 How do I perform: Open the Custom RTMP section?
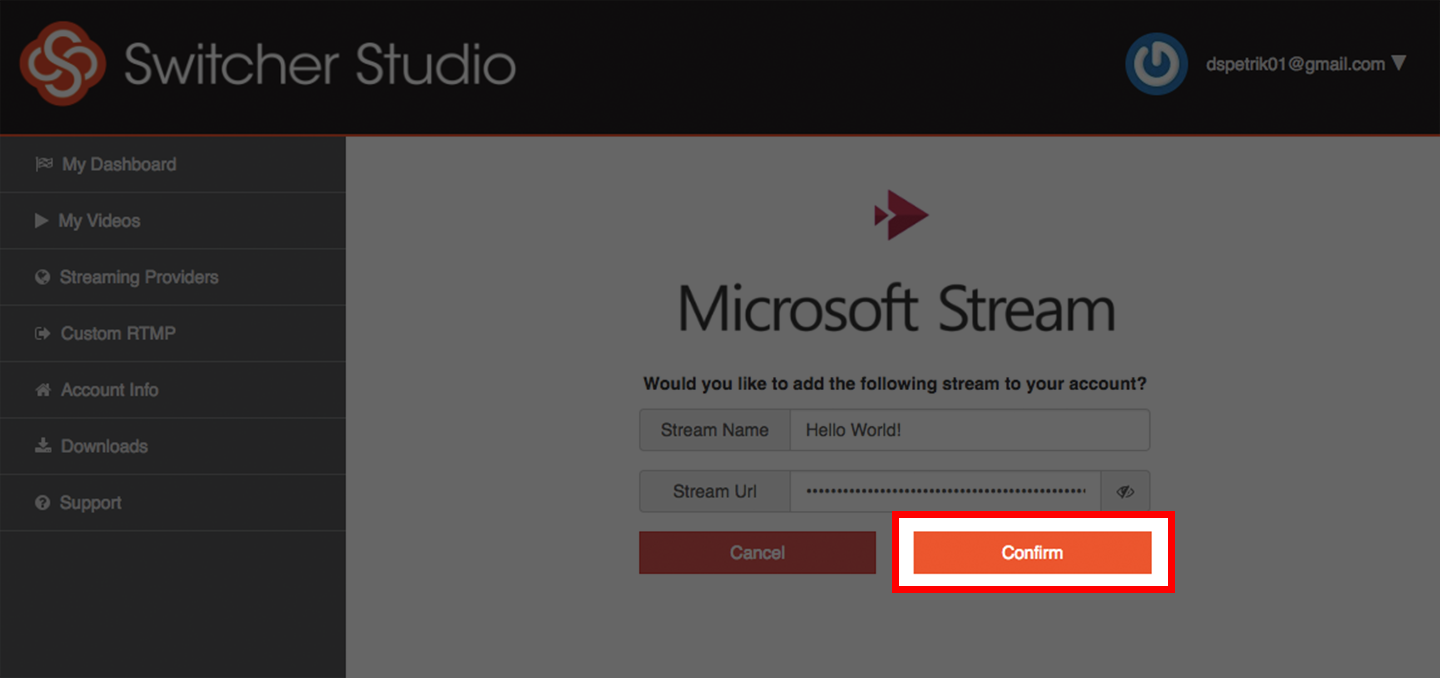point(173,334)
